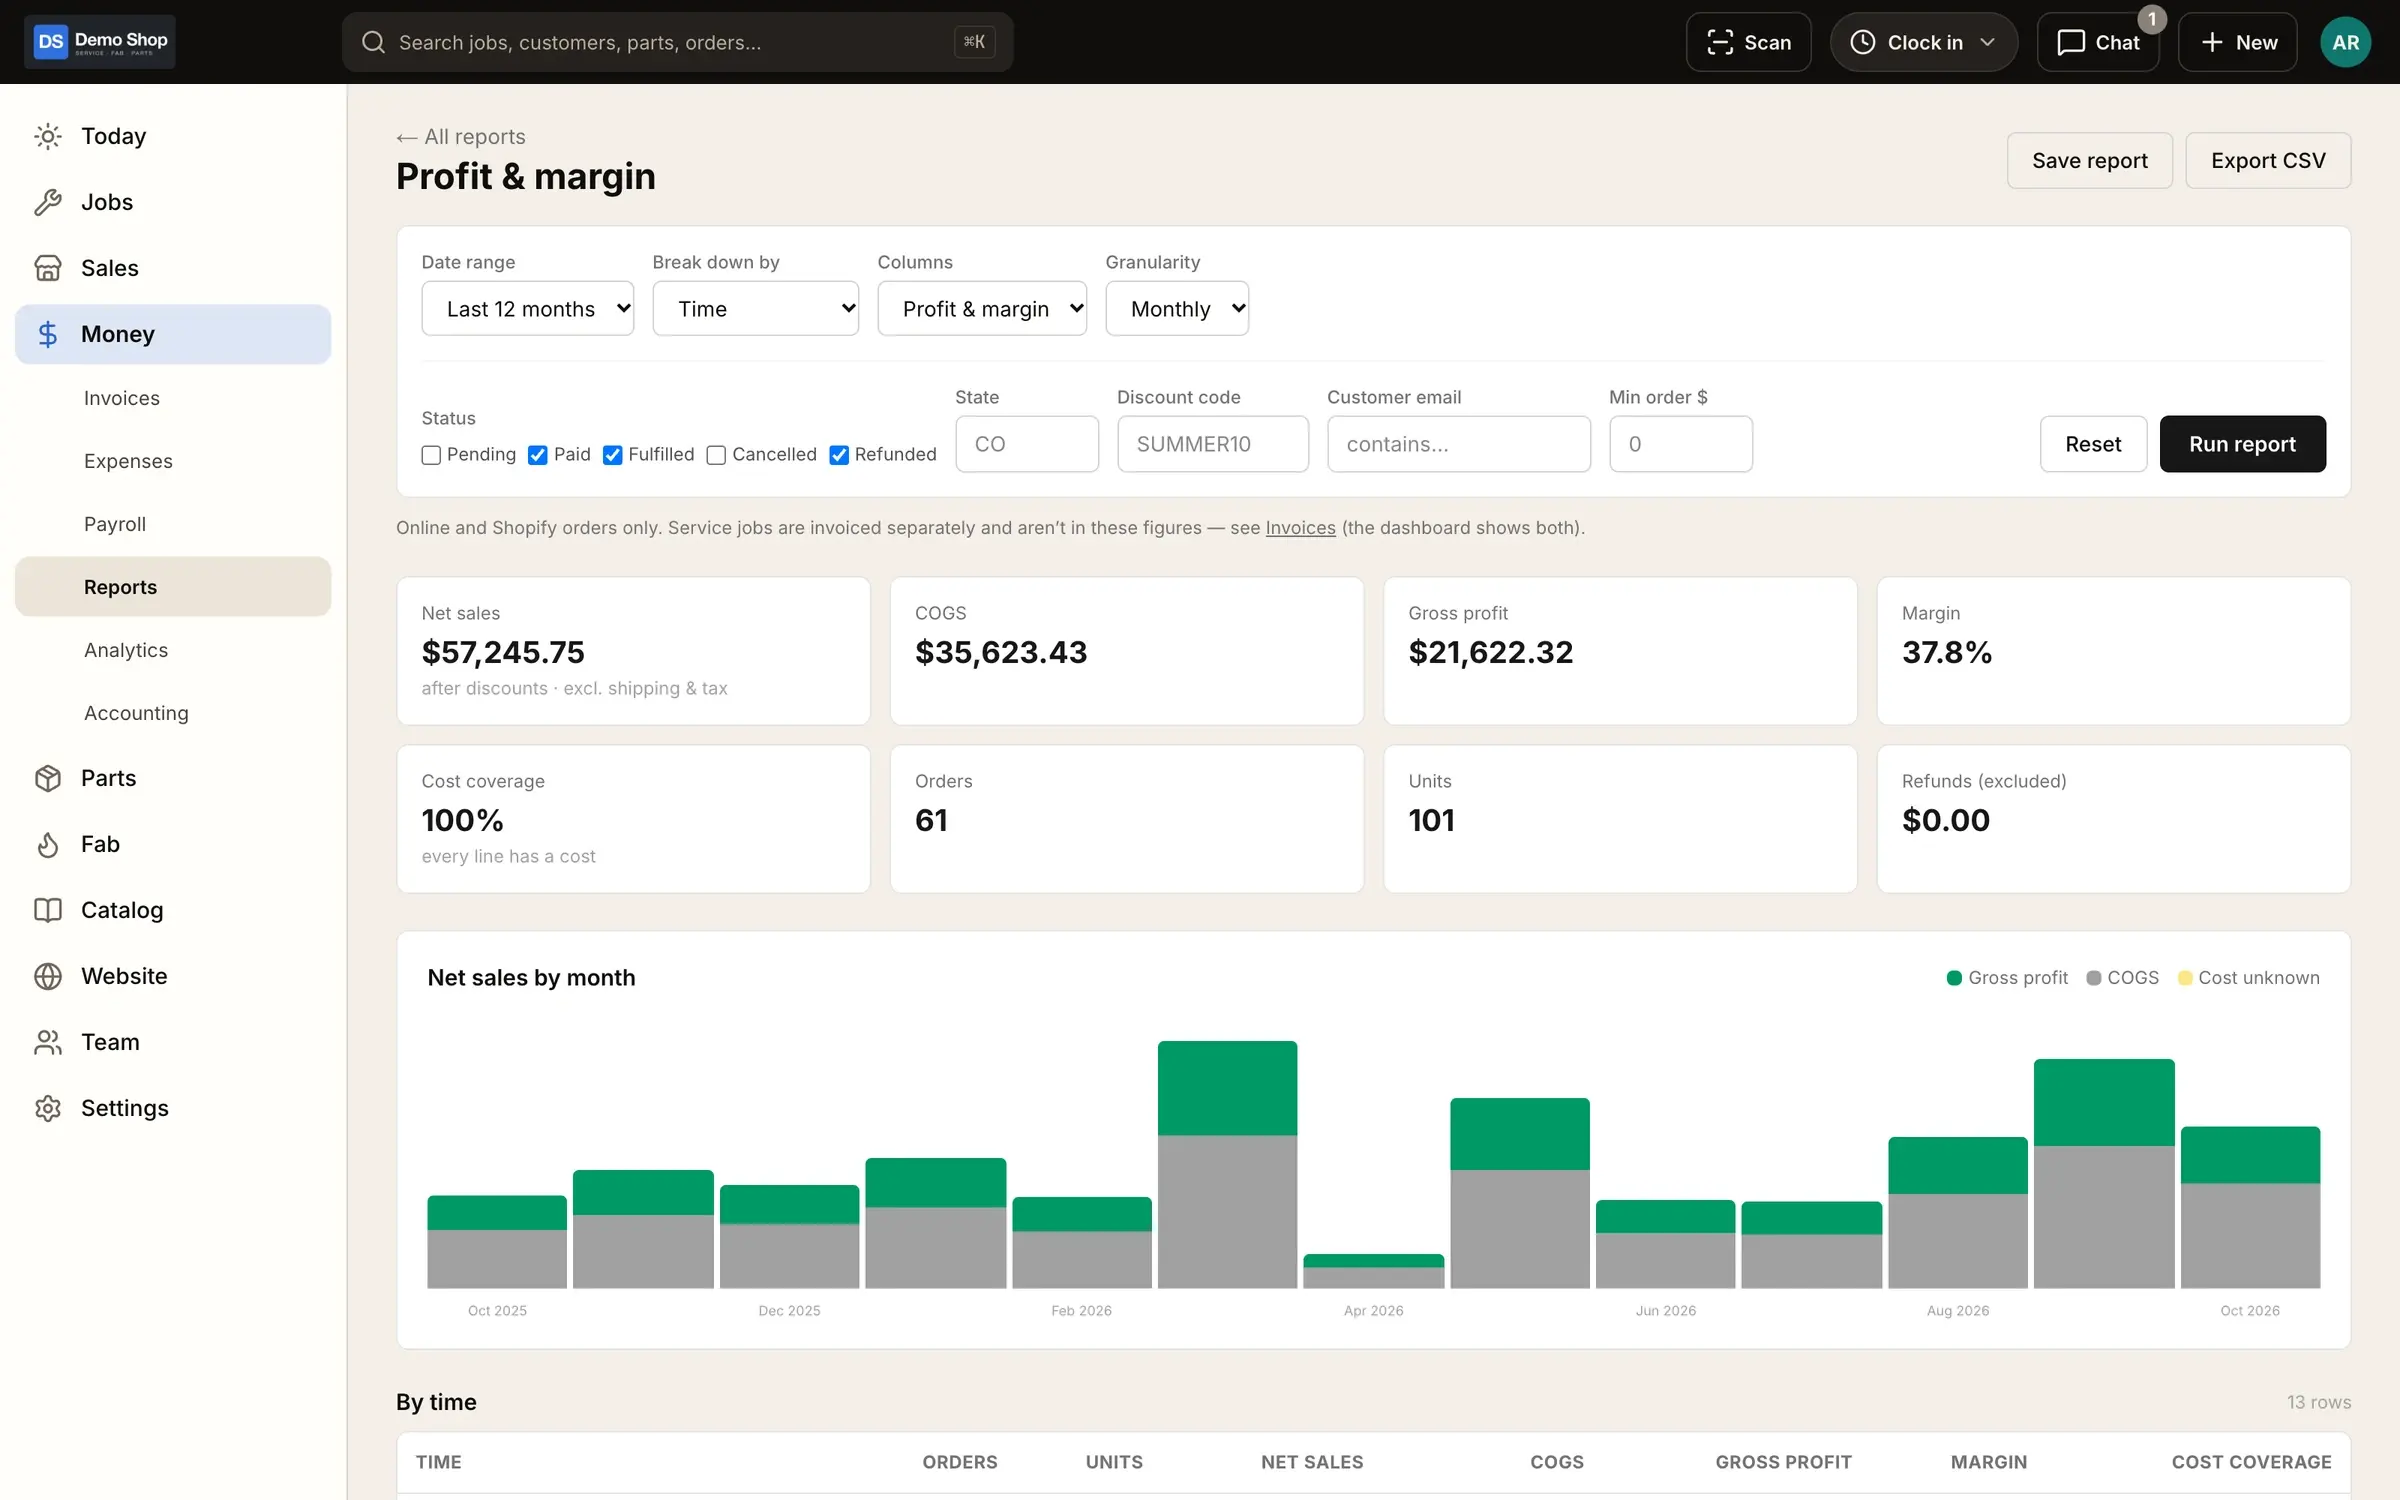Viewport: 2400px width, 1500px height.
Task: Expand the Clock in dropdown
Action: point(1923,42)
